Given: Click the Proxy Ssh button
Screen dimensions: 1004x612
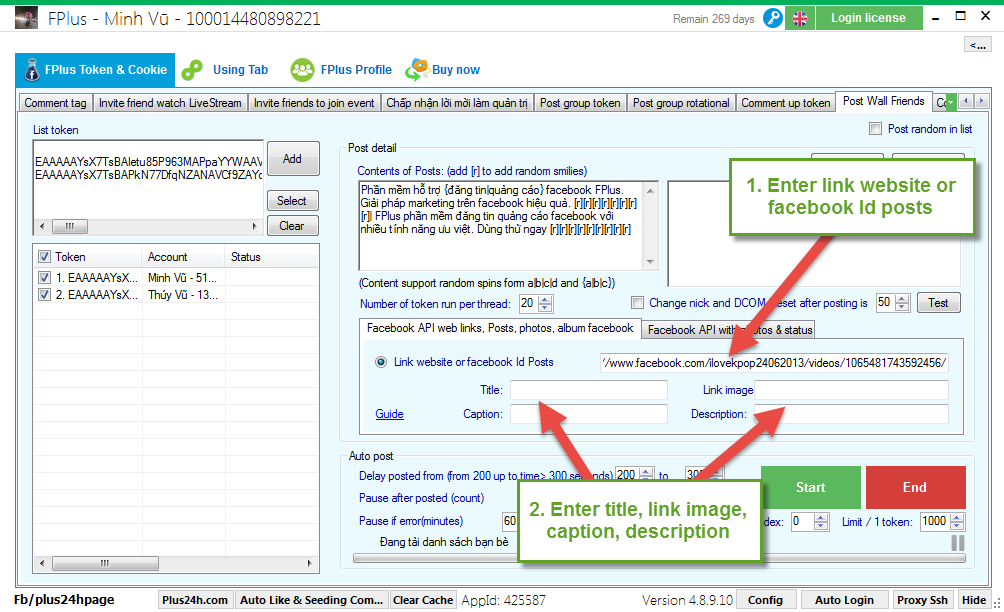Looking at the screenshot, I should pyautogui.click(x=922, y=600).
